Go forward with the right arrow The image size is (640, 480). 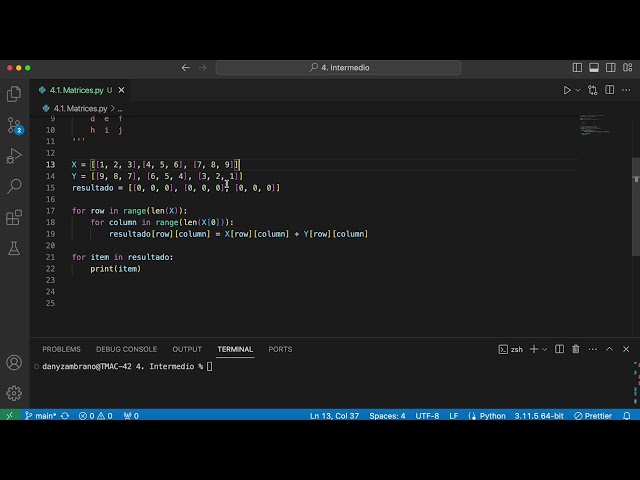coord(202,68)
